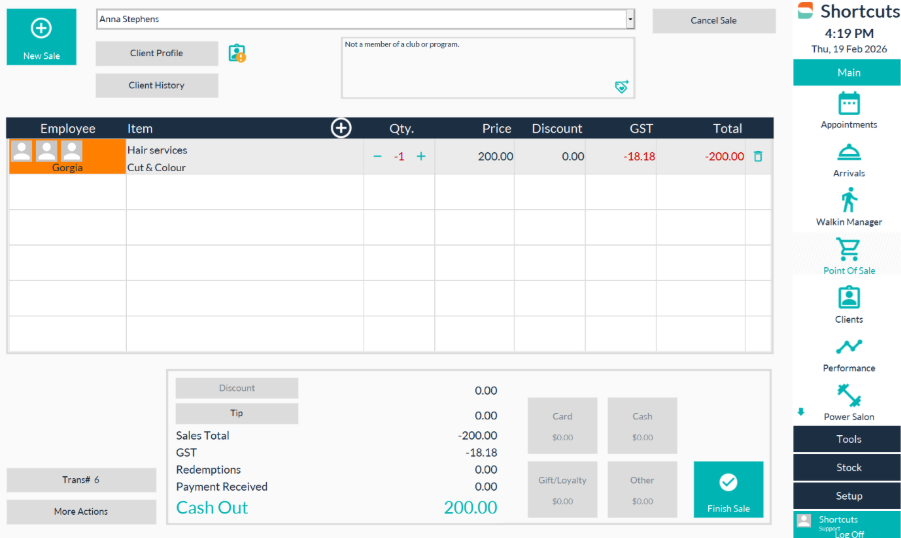The width and height of the screenshot is (901, 538).
Task: Open the Arrivals bell icon
Action: click(x=849, y=153)
